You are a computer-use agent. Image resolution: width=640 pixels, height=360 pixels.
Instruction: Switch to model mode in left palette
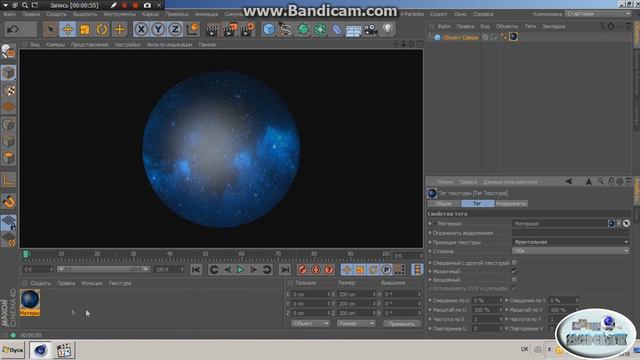9,73
